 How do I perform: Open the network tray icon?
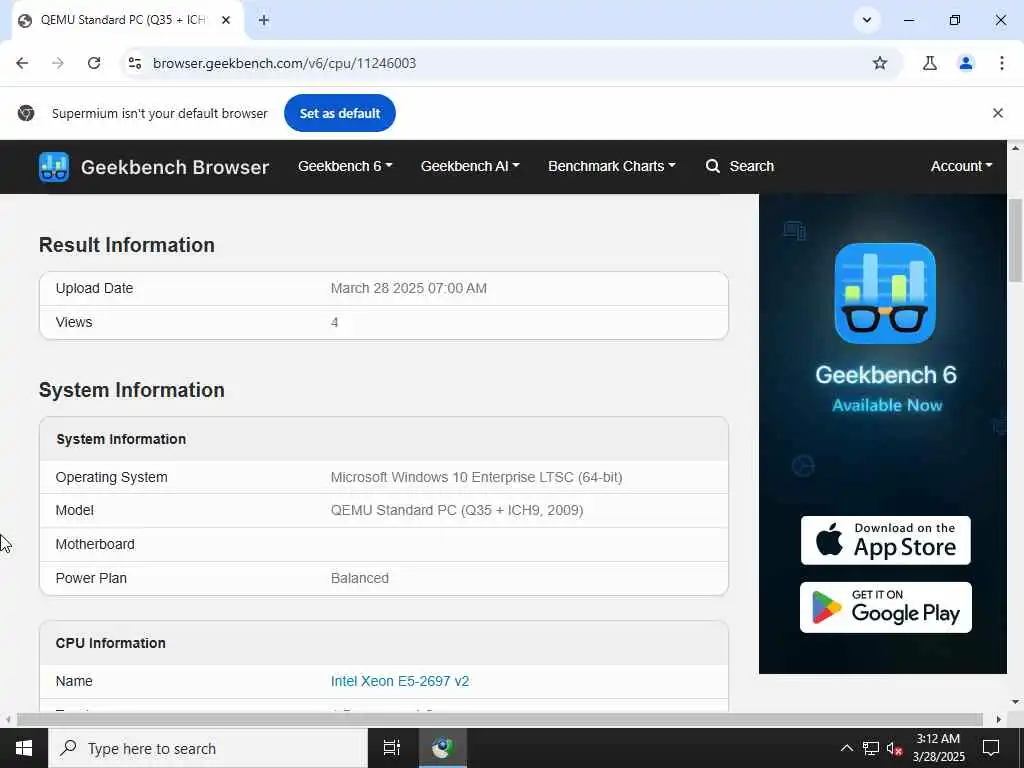(871, 748)
